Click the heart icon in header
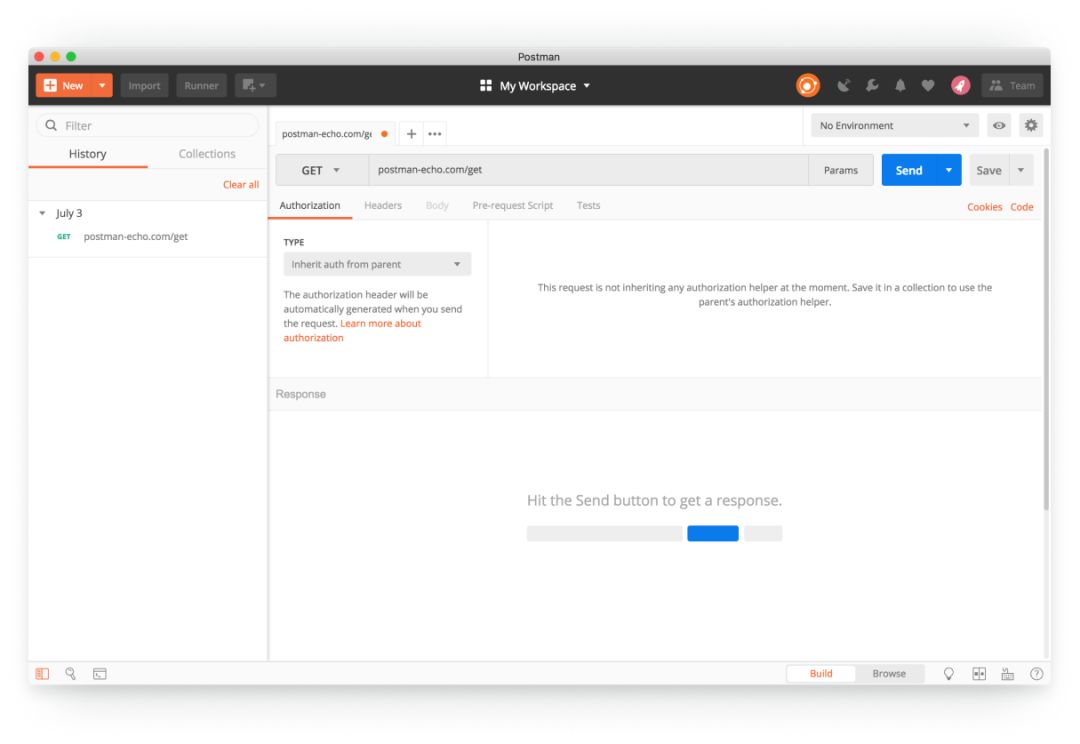 point(928,85)
